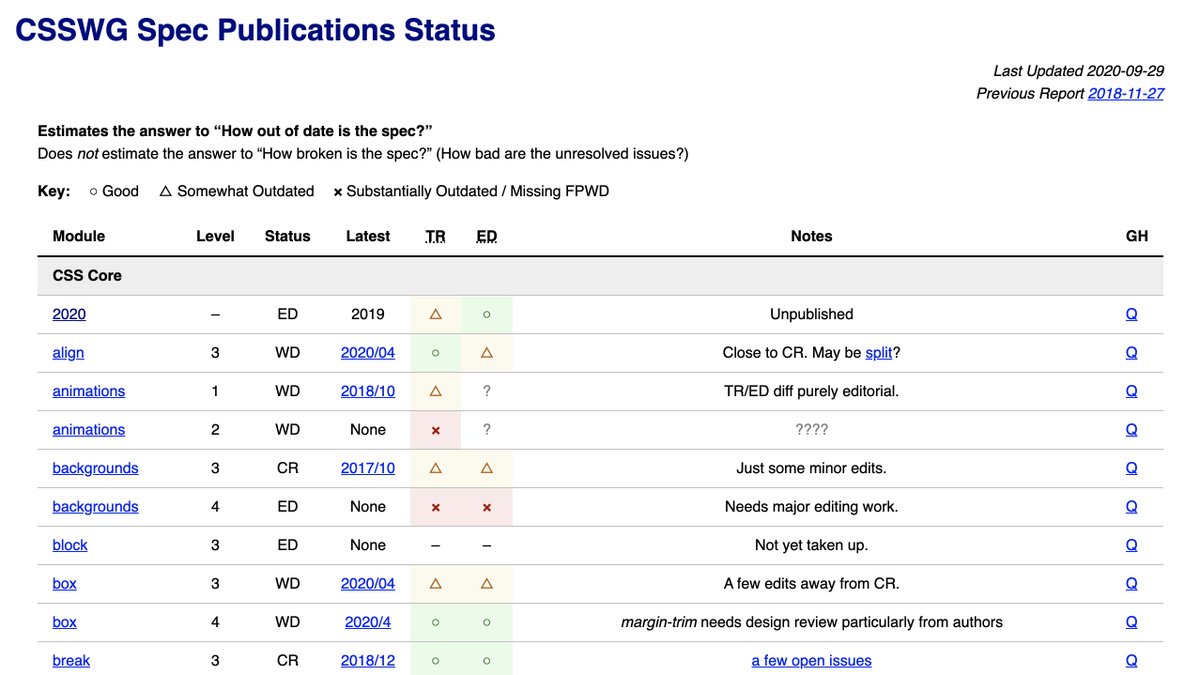
Task: Click the red X TR status for animations level 2
Action: [x=435, y=429]
